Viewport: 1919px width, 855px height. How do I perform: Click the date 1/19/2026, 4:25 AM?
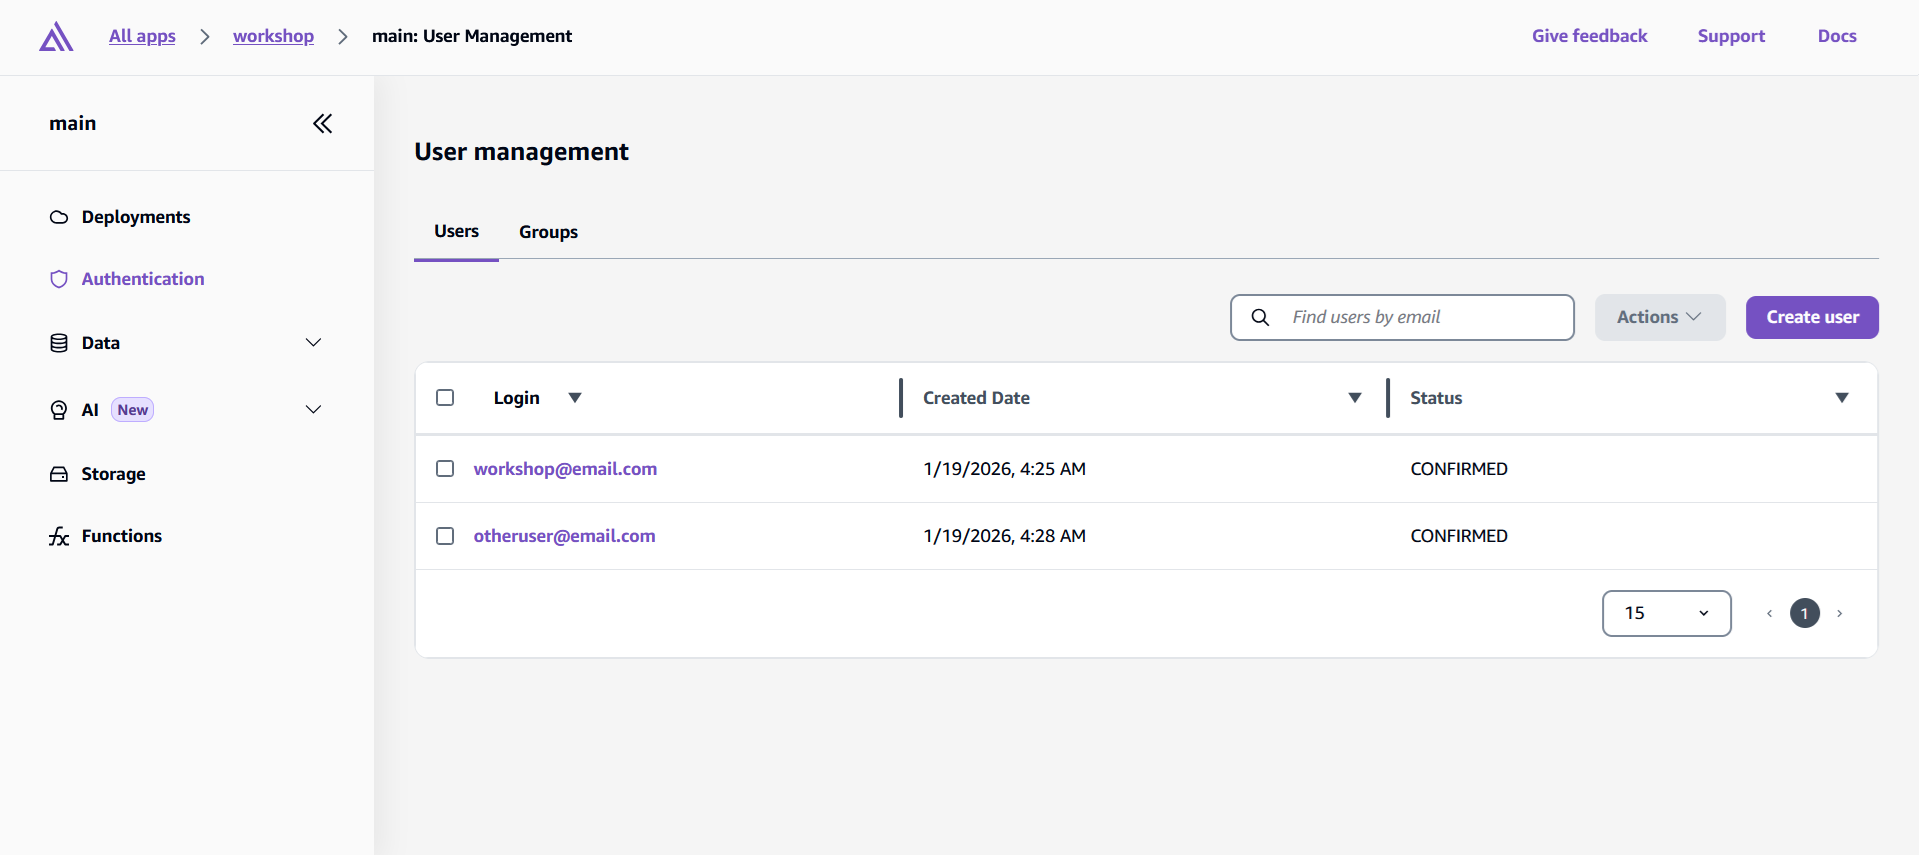(1004, 469)
